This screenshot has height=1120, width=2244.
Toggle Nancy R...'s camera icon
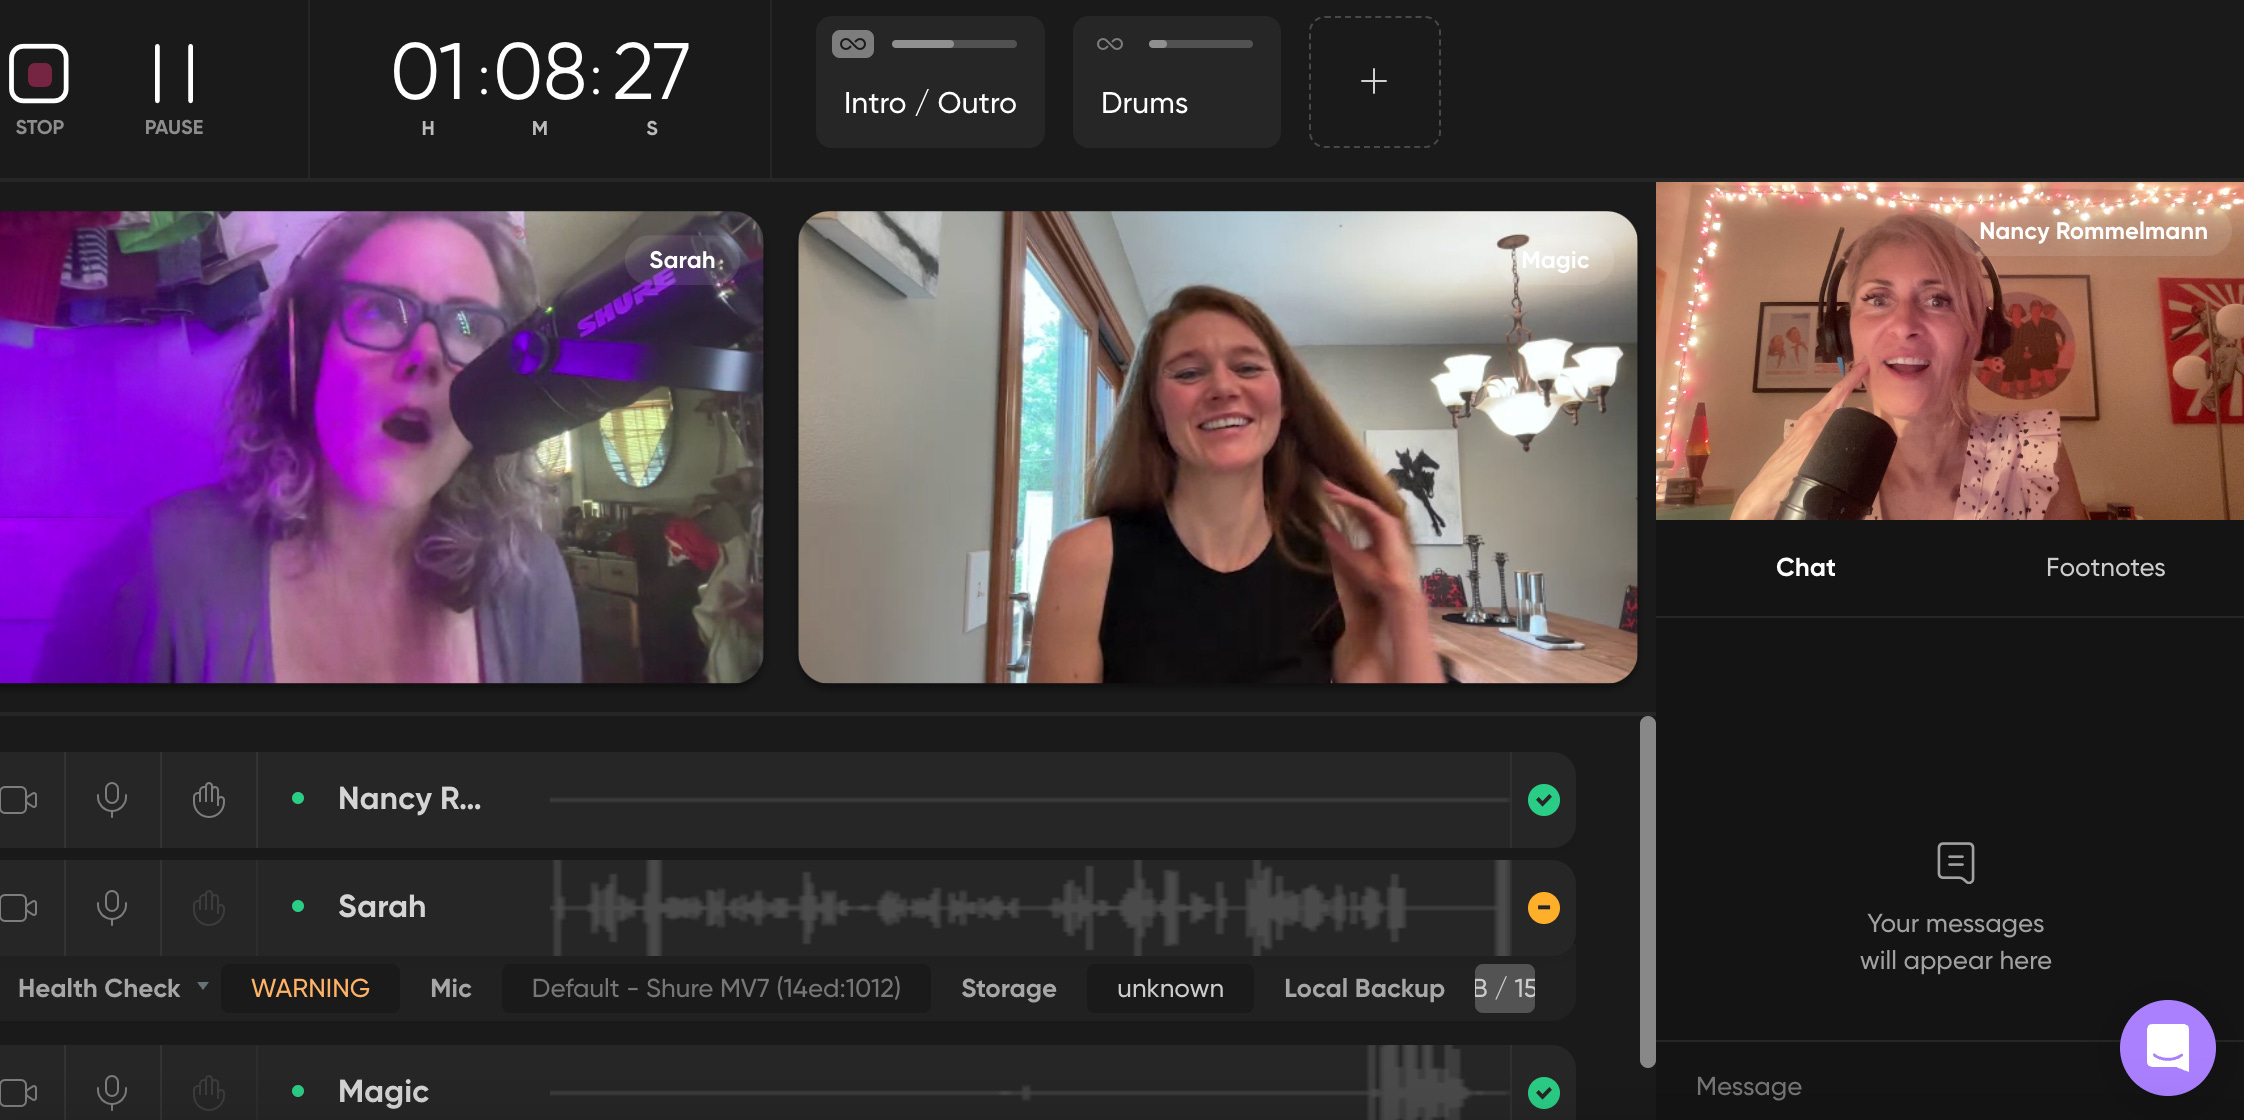point(19,800)
